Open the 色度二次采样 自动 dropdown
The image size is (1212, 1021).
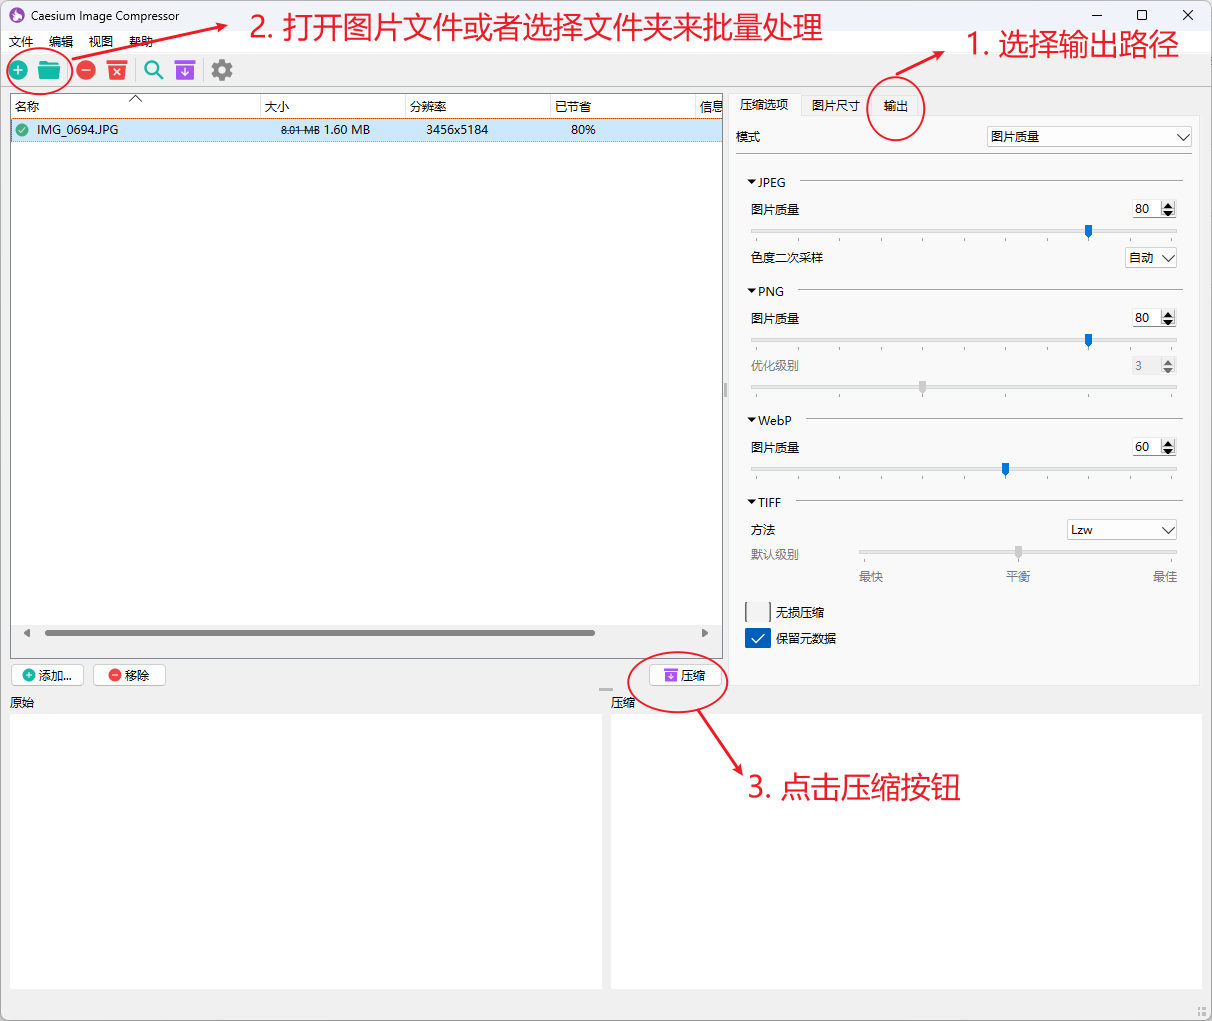(x=1151, y=258)
